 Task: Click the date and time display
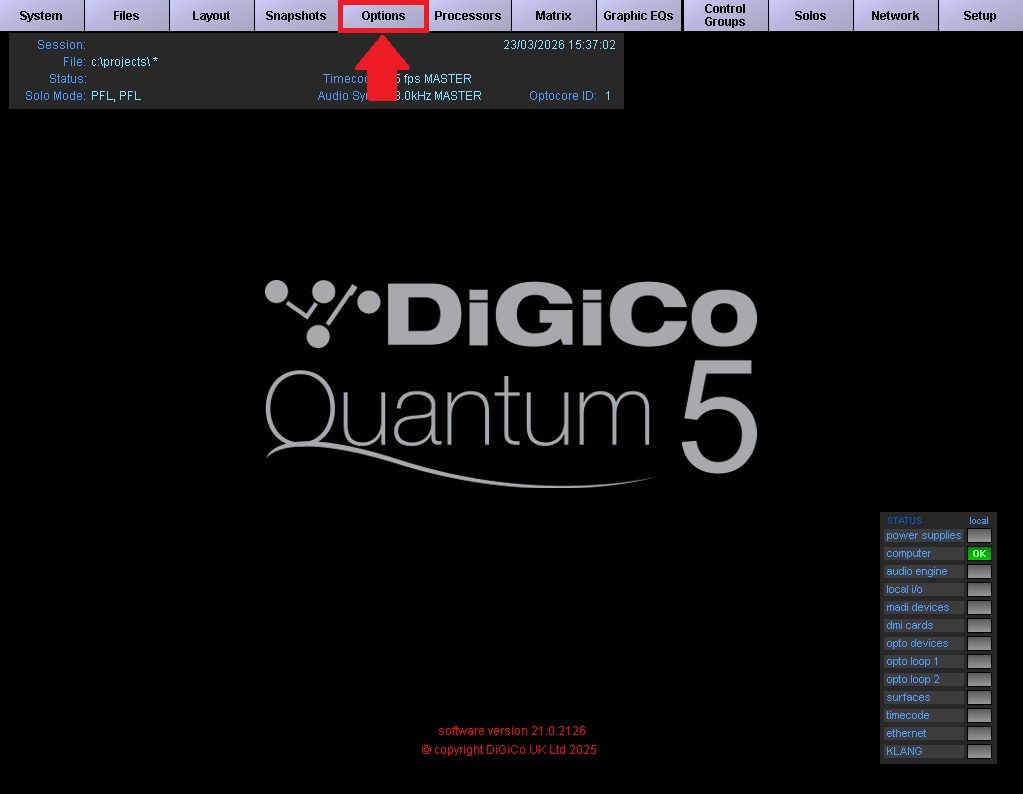[559, 45]
